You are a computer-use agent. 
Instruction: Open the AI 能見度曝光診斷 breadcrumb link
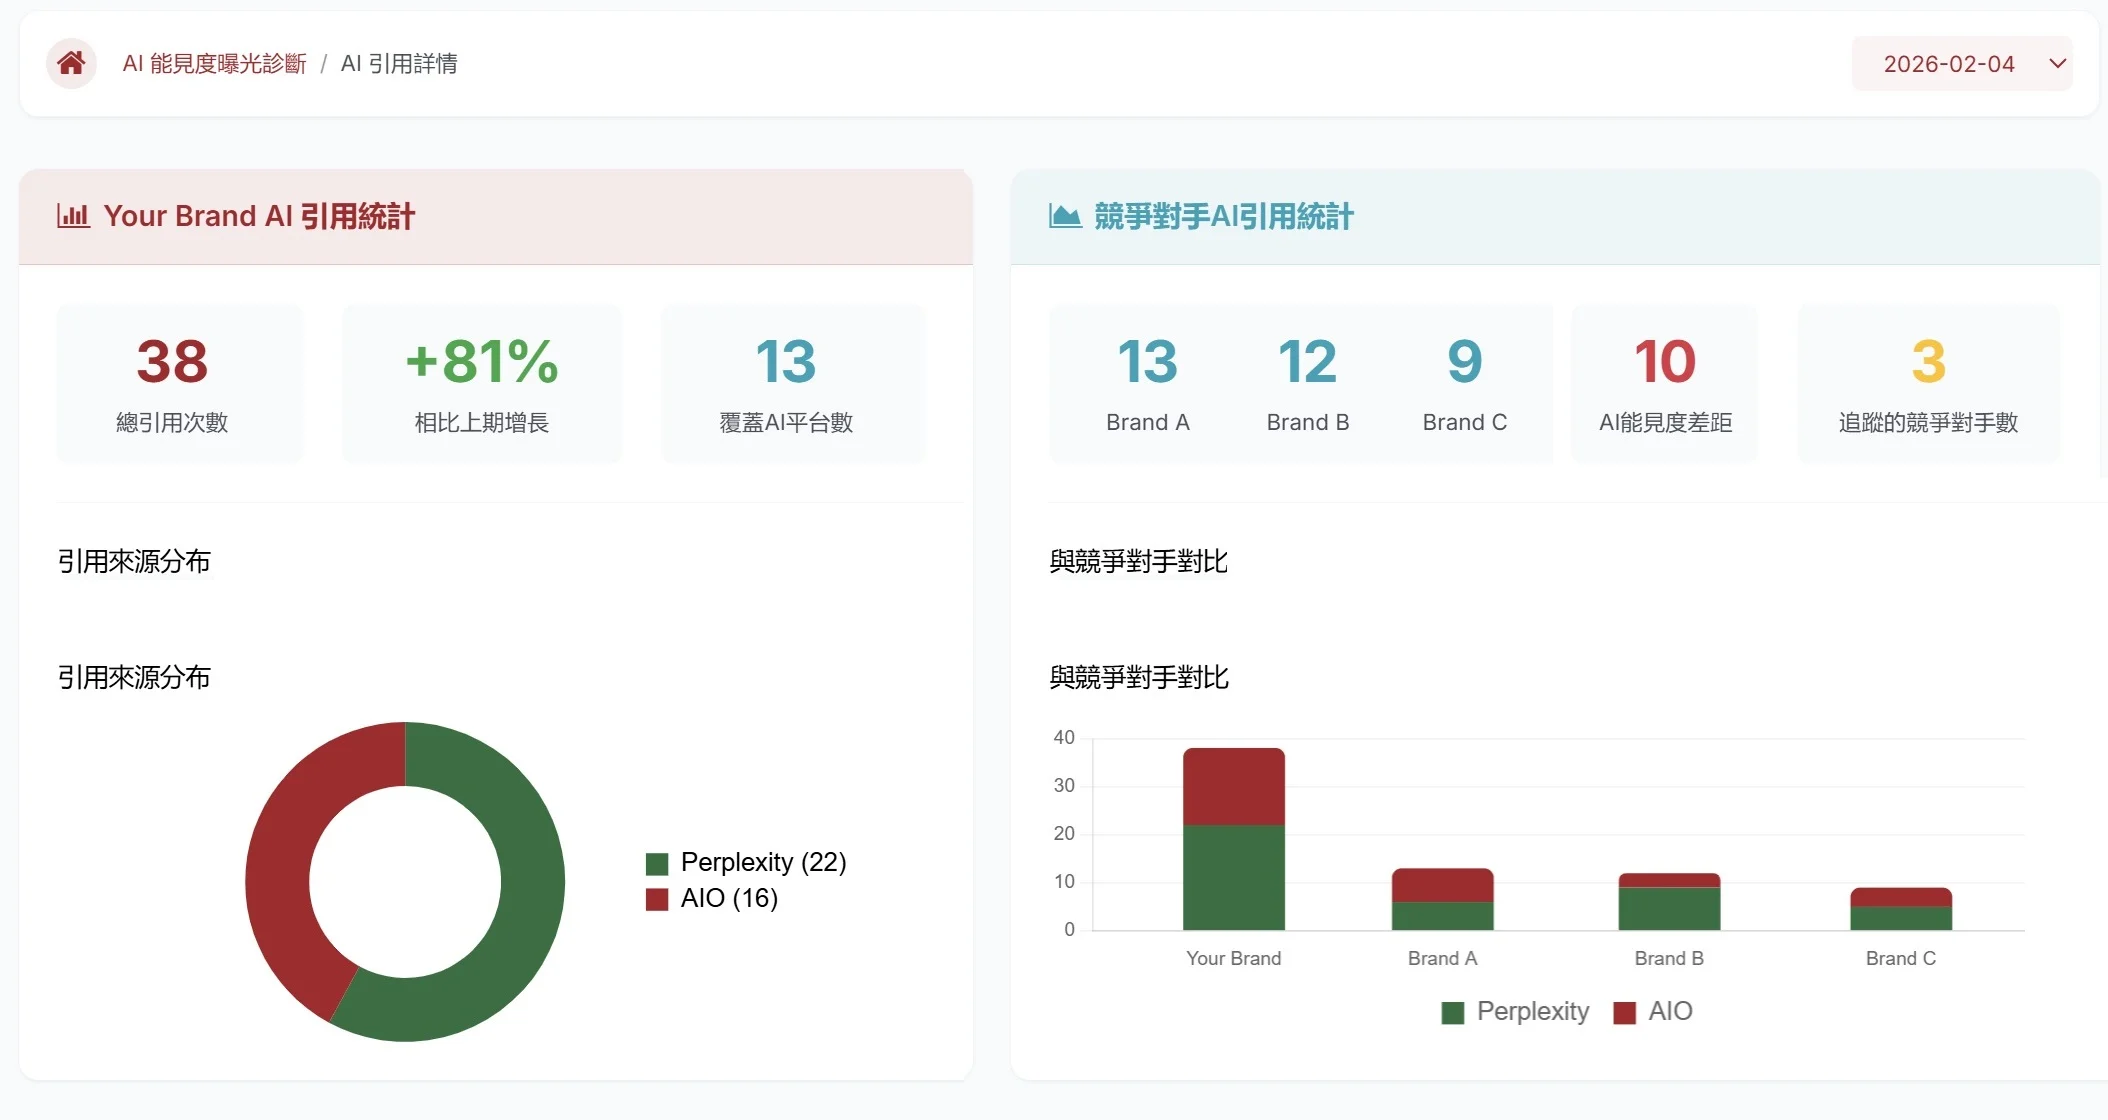[214, 64]
